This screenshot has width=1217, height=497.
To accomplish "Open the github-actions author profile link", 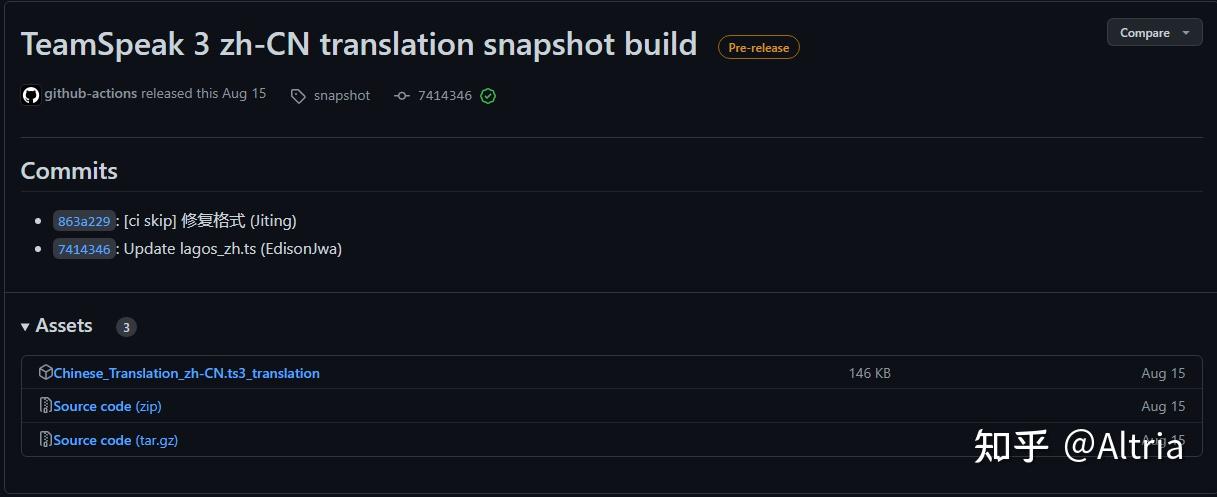I will coord(90,94).
